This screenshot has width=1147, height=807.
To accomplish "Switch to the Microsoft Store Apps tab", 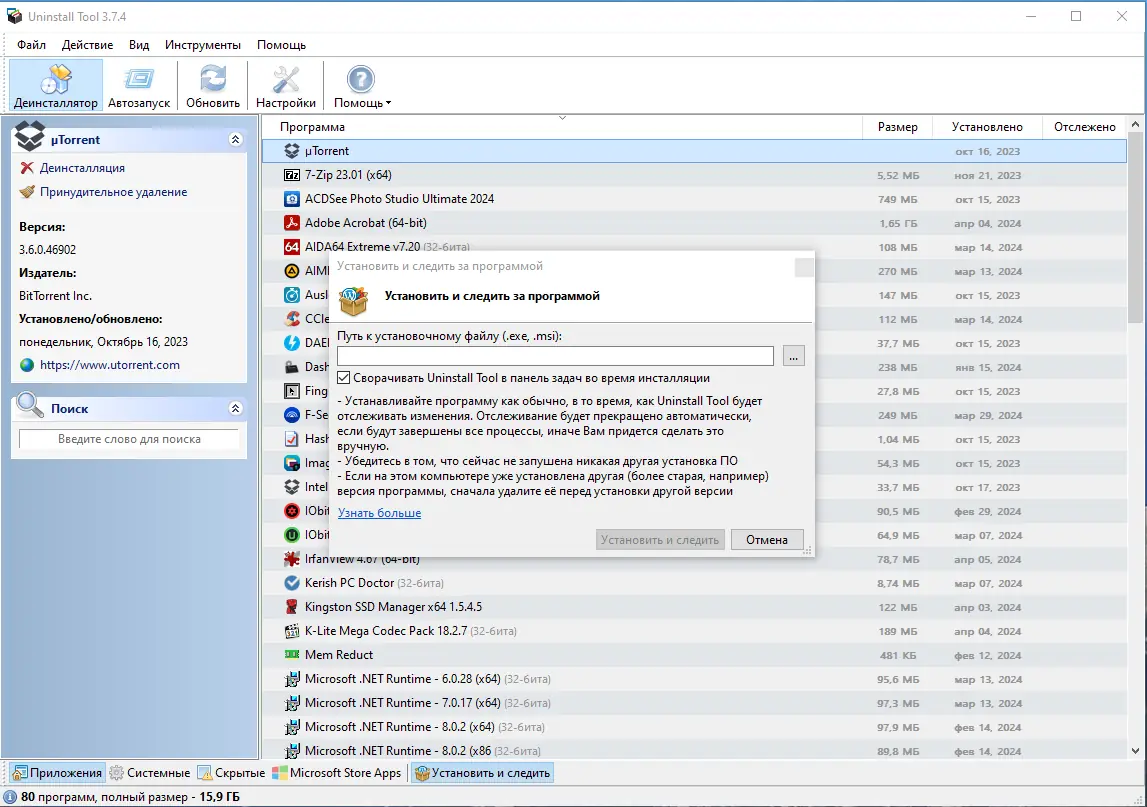I will (x=336, y=773).
